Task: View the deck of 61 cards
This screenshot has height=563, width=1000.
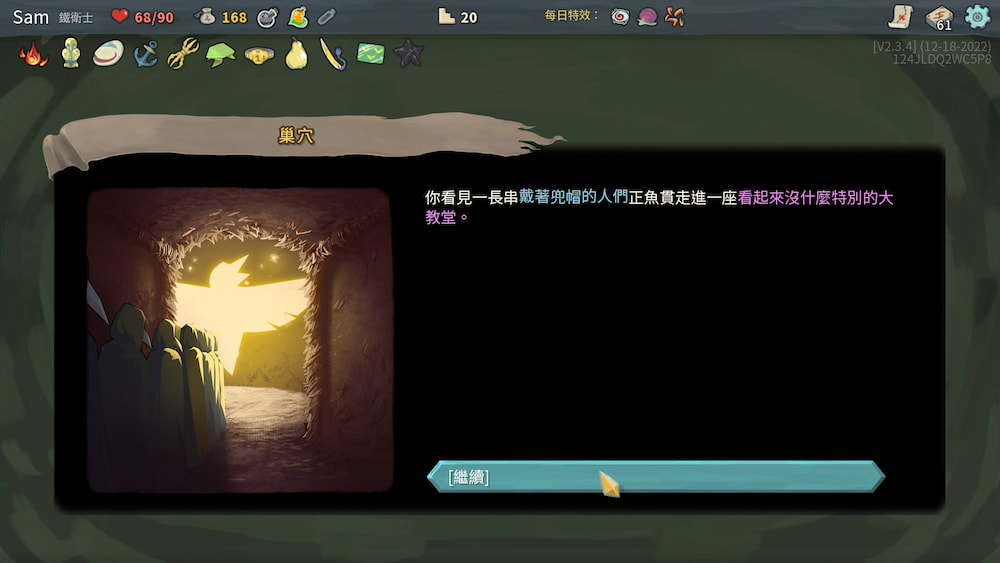Action: (939, 17)
